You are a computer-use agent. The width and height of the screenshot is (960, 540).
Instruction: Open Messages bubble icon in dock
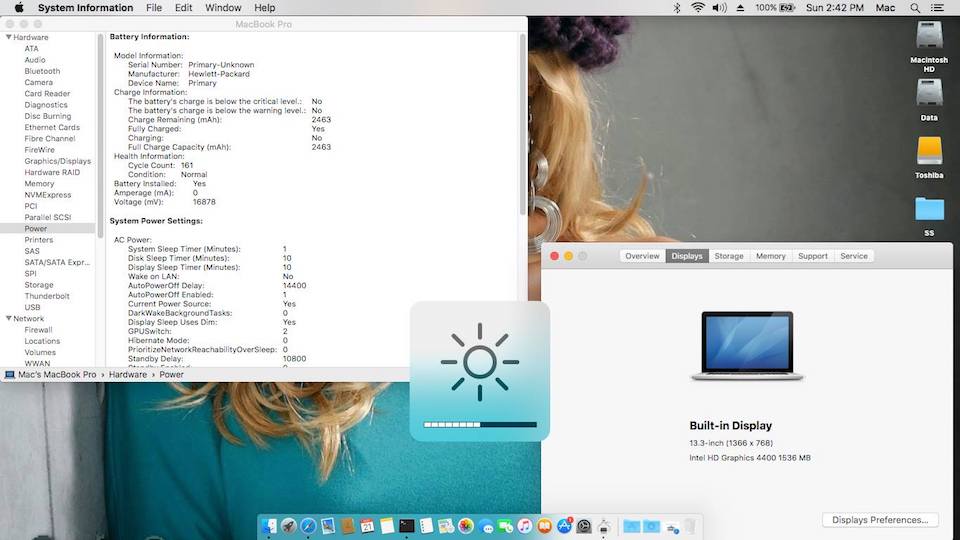[486, 527]
